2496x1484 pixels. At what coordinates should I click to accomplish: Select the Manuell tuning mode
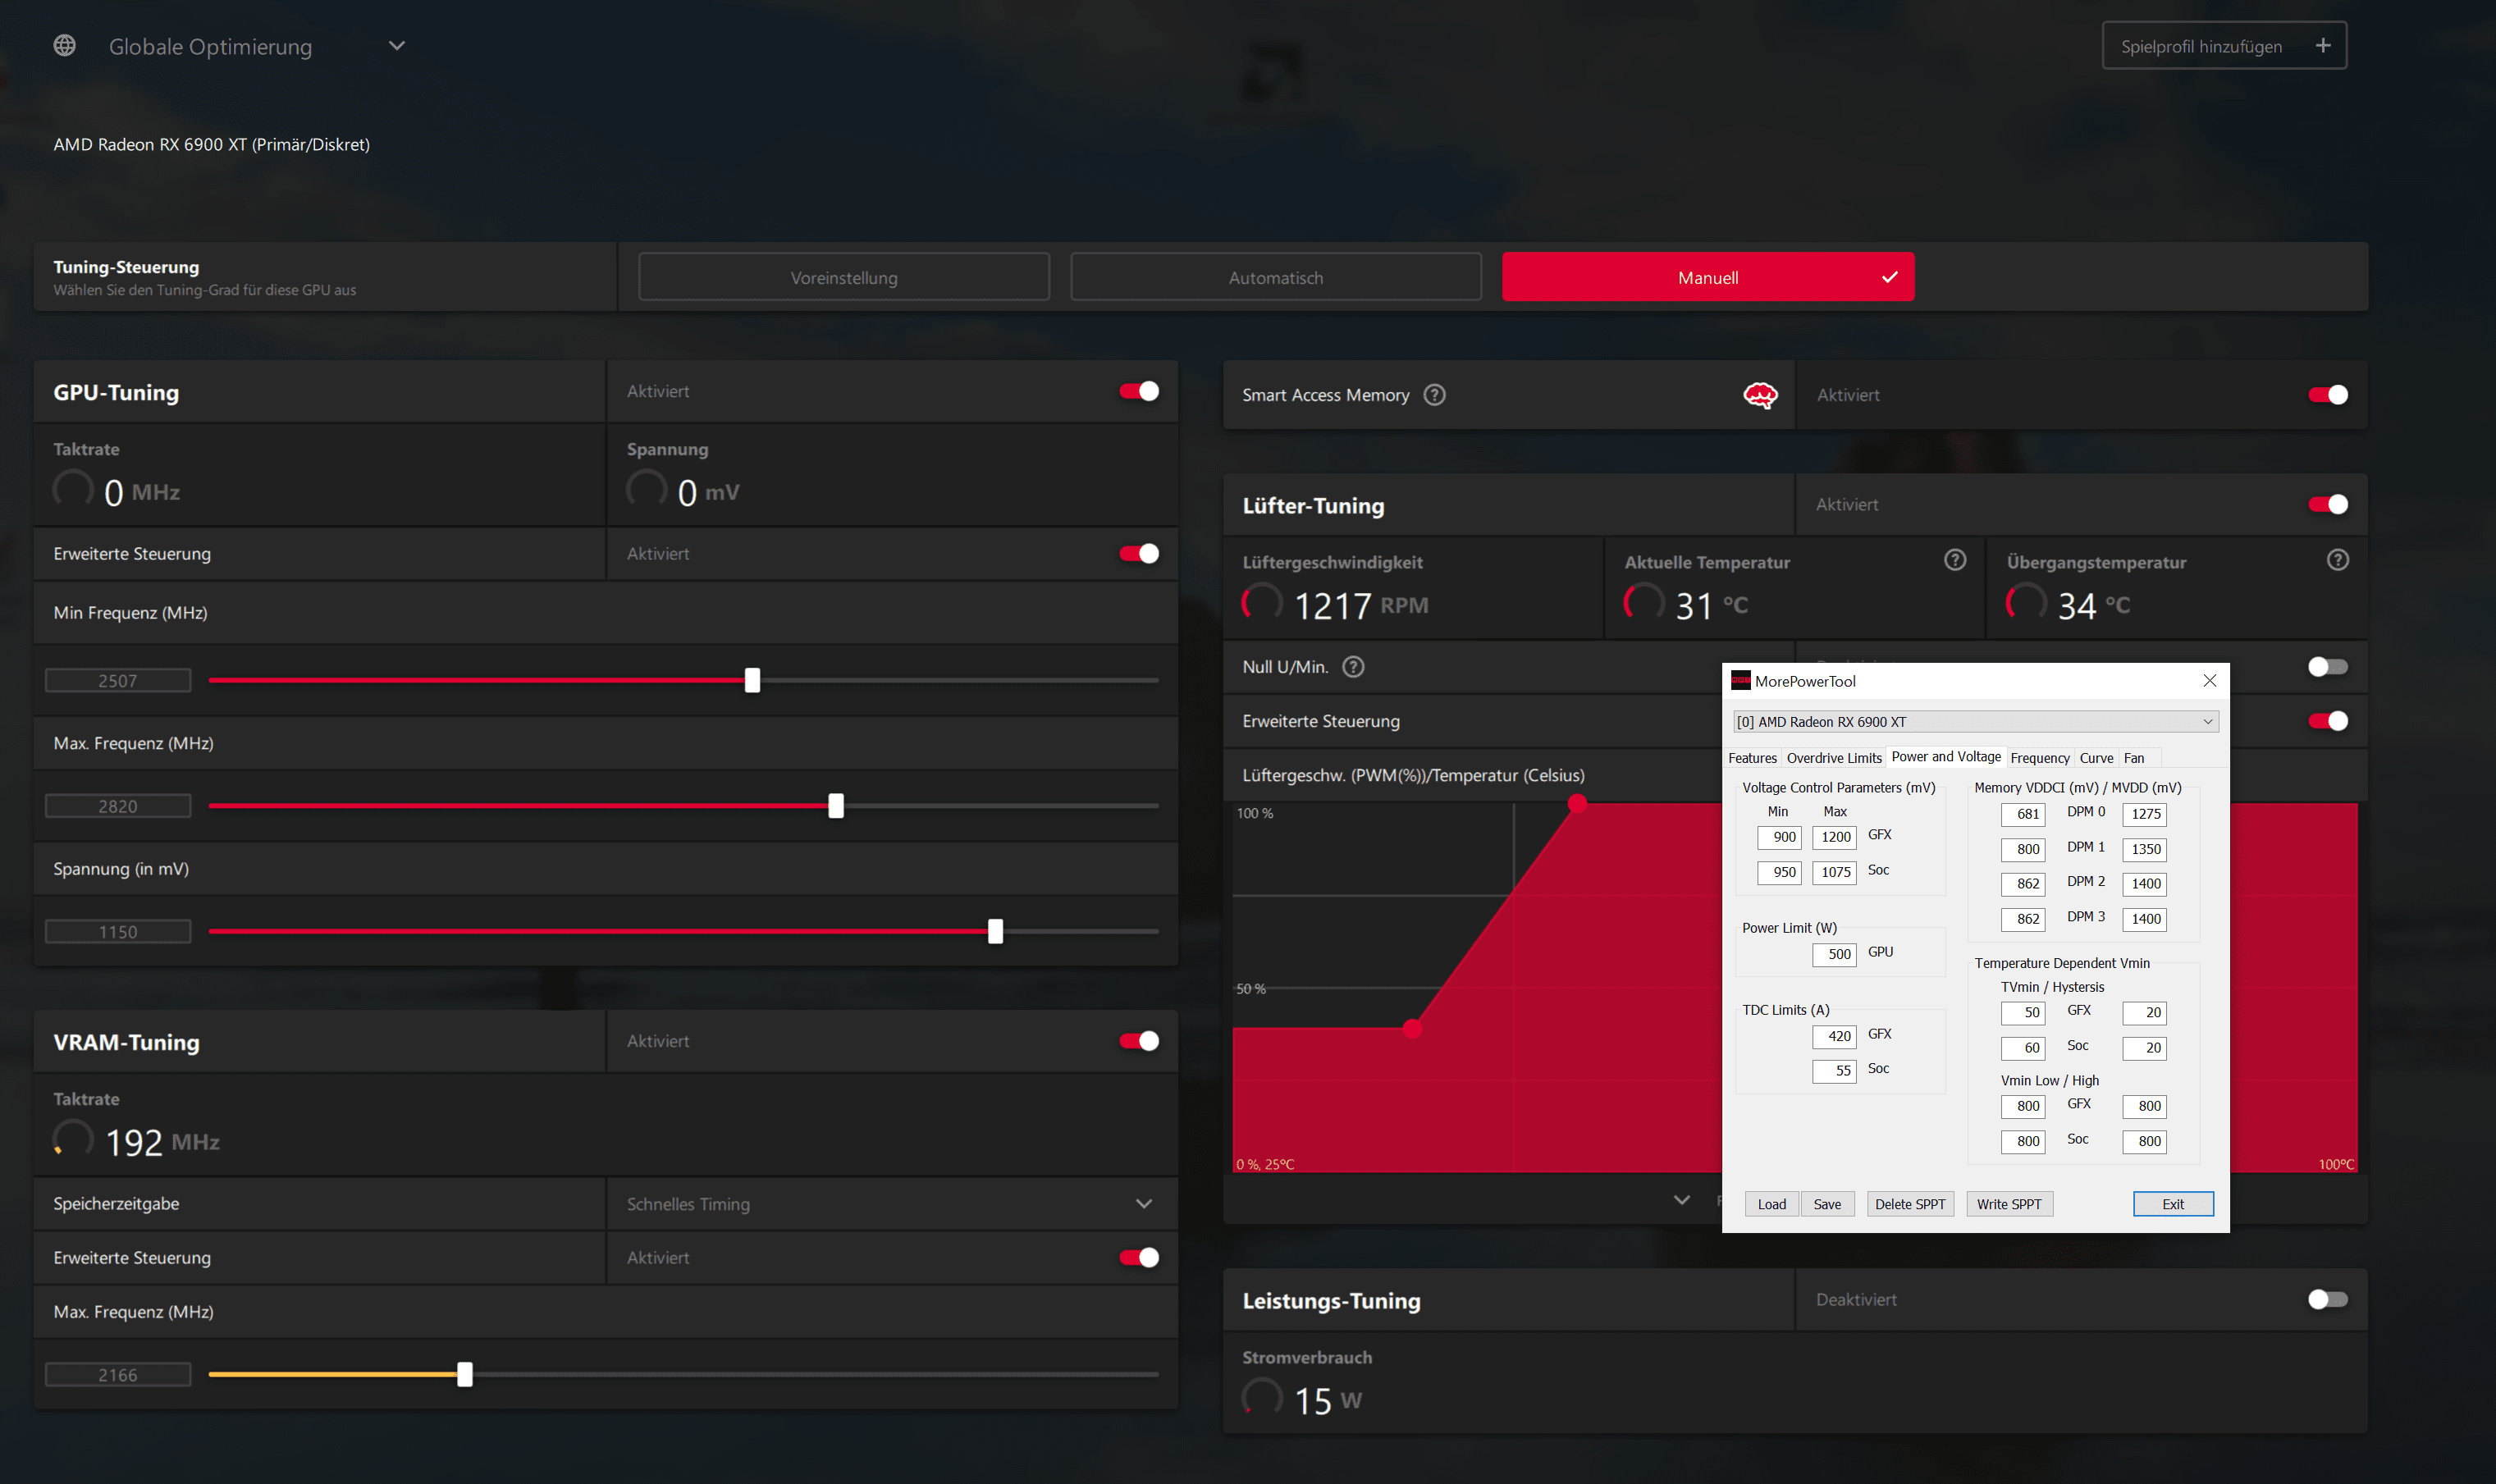(x=1708, y=277)
